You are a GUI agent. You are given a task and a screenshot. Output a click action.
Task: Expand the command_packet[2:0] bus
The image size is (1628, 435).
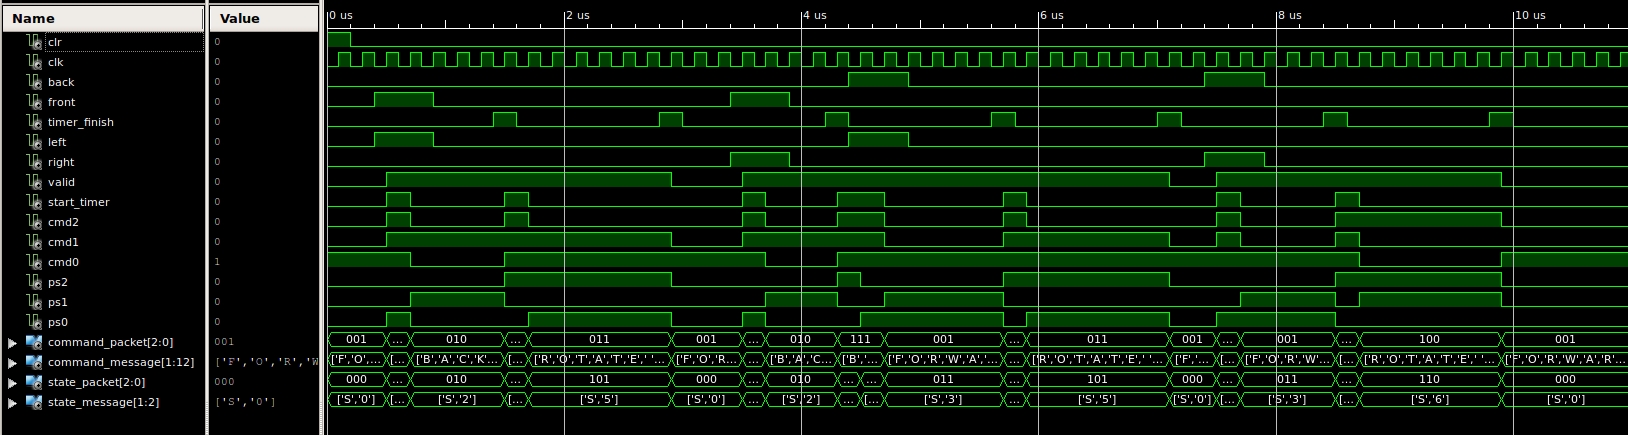[12, 342]
